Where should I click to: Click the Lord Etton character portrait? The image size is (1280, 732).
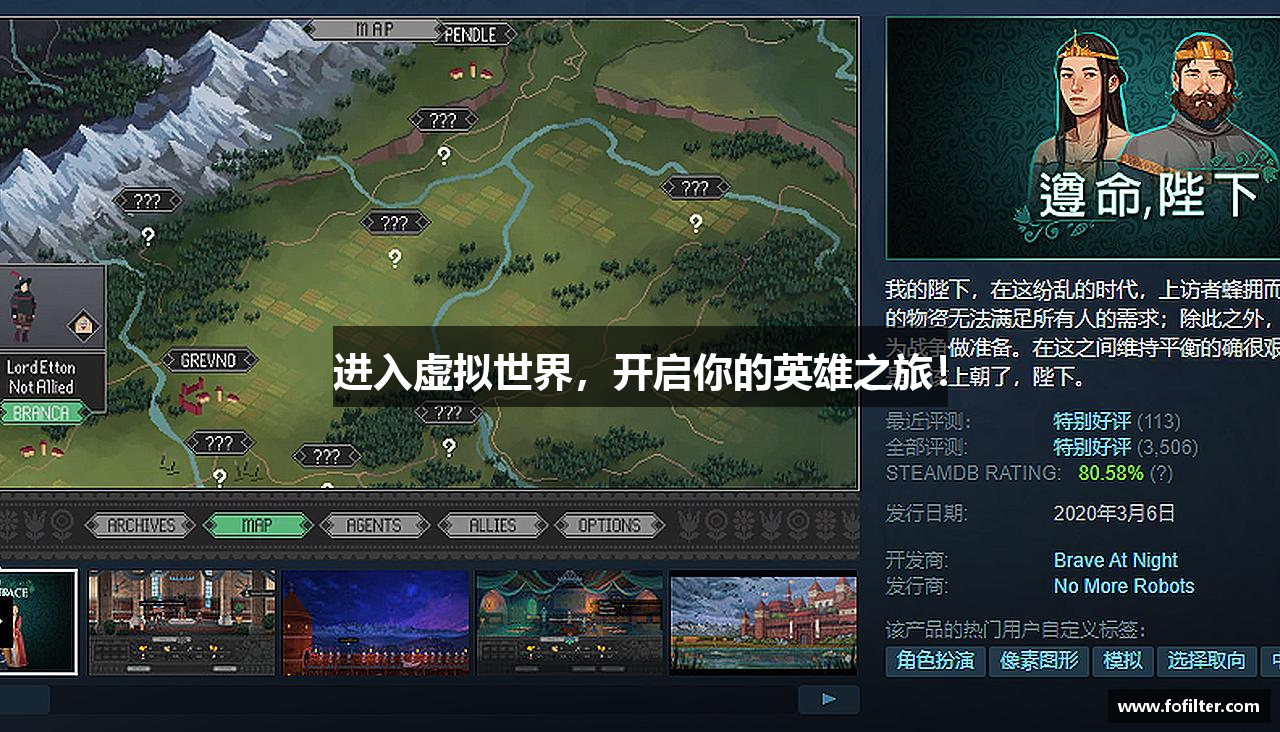point(24,306)
